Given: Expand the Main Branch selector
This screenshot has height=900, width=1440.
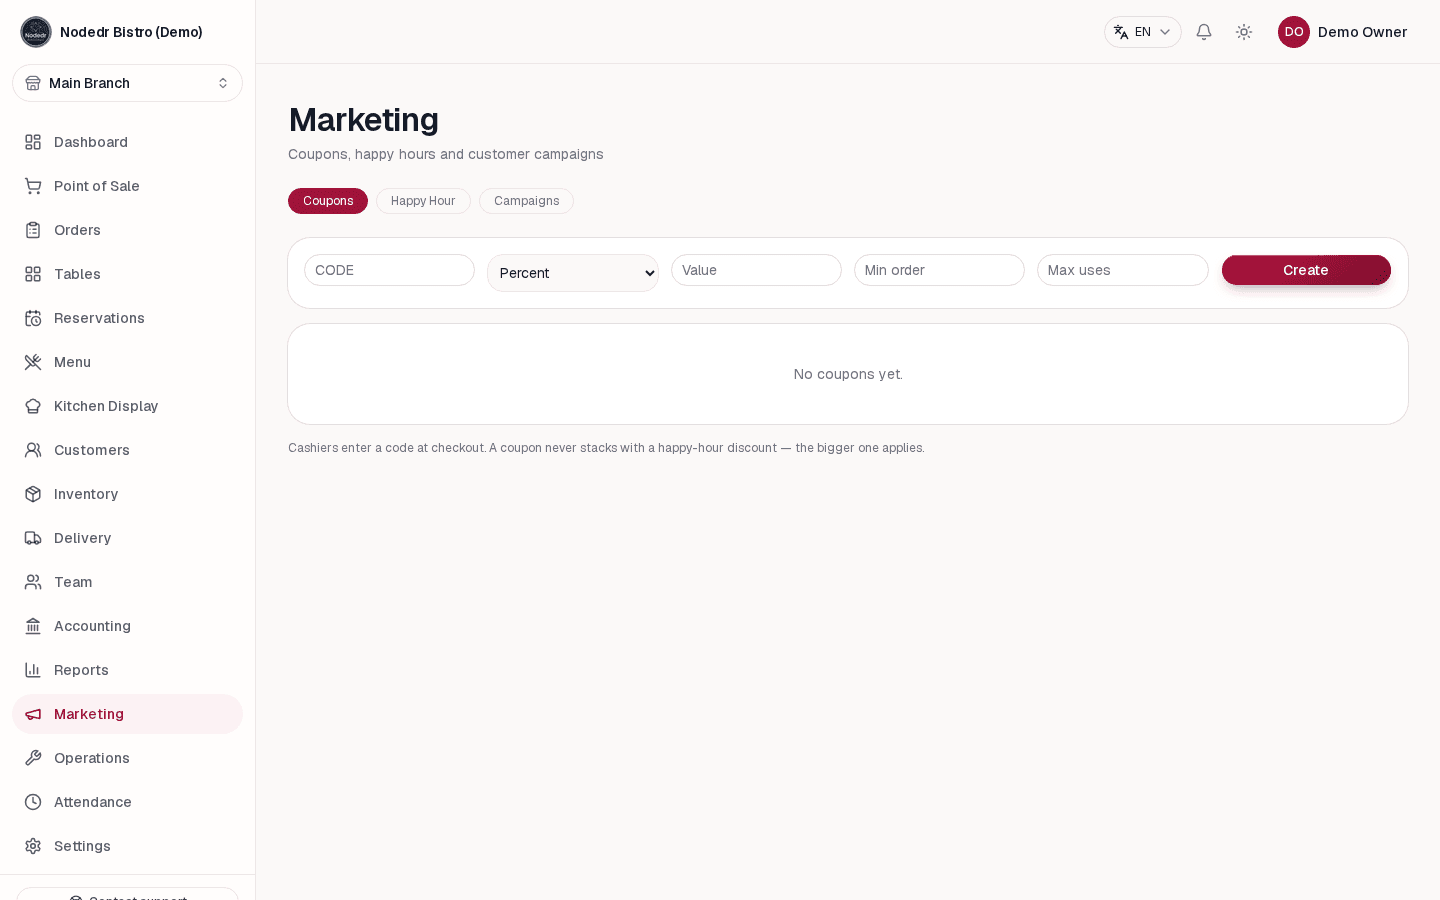Looking at the screenshot, I should click(127, 83).
